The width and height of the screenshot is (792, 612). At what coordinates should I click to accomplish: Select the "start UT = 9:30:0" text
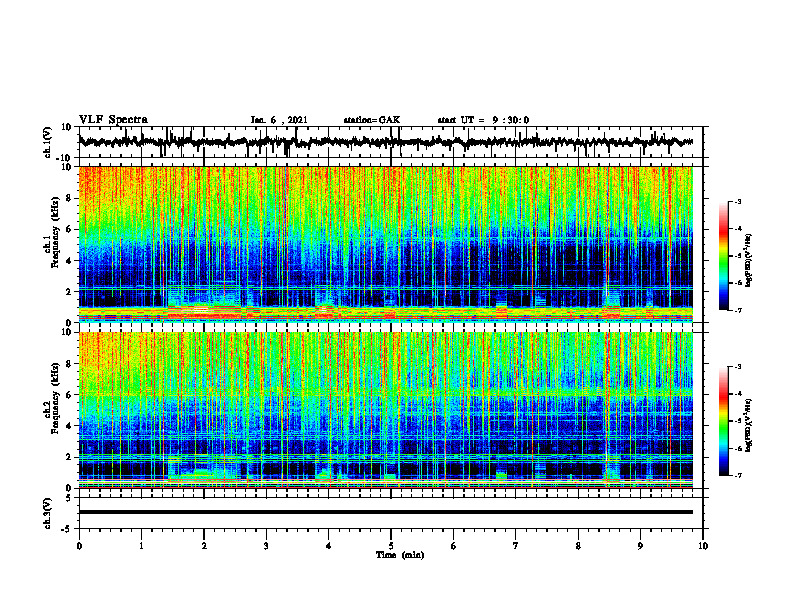click(x=483, y=120)
